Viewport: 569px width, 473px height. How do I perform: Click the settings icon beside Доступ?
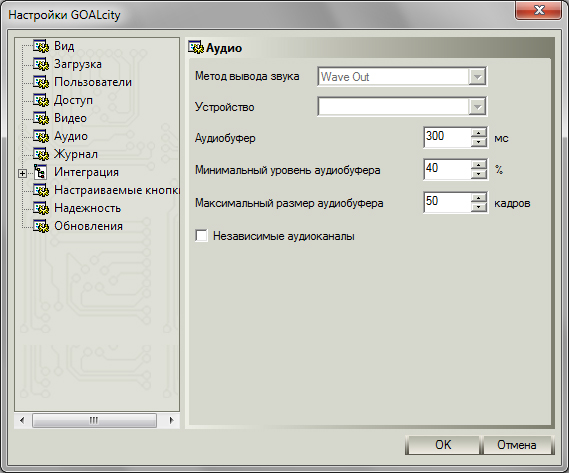tap(41, 100)
